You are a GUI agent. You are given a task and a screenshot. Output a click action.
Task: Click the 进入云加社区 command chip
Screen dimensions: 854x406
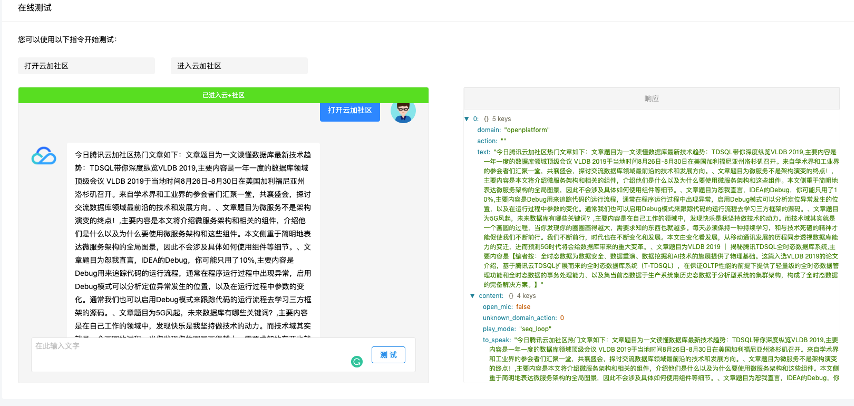(239, 66)
